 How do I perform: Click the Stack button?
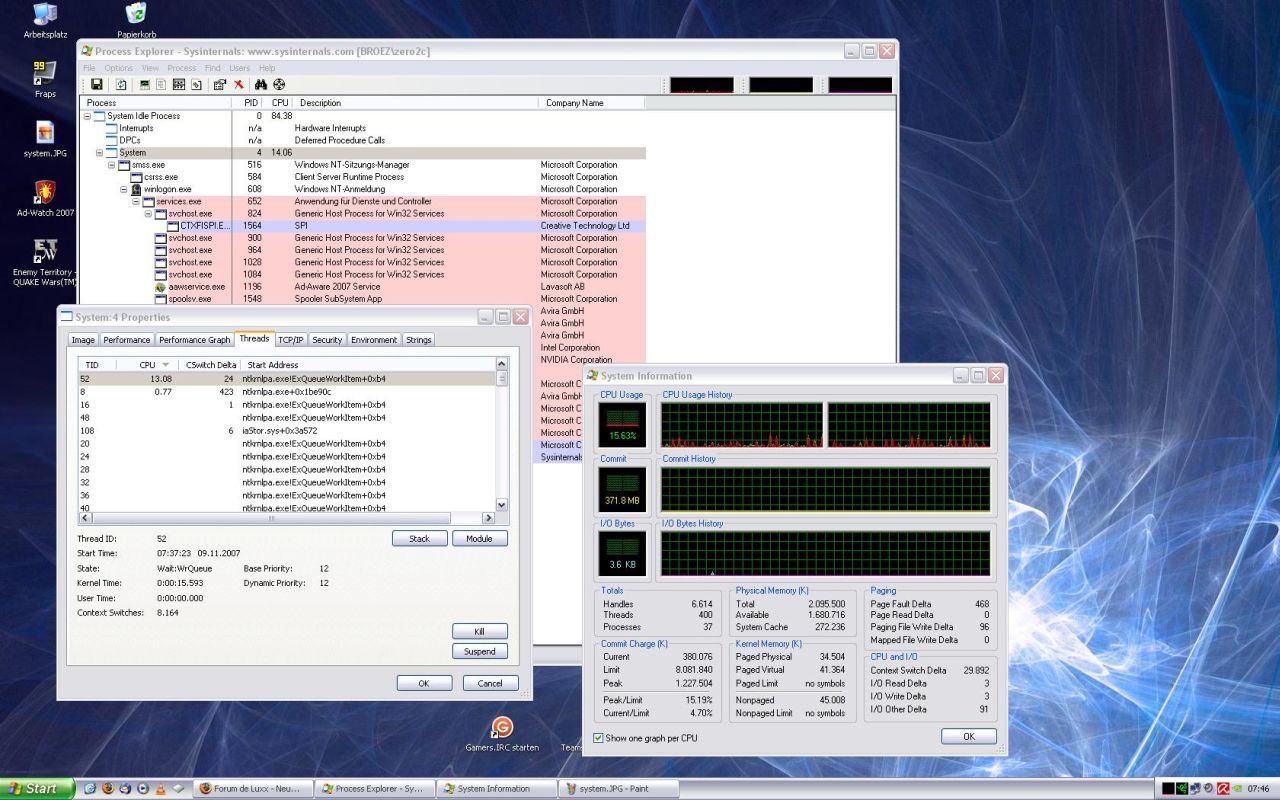pyautogui.click(x=419, y=538)
